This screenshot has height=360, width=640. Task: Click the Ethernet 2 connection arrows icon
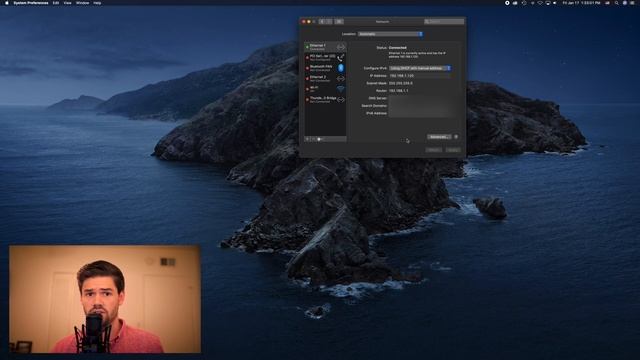pos(340,78)
